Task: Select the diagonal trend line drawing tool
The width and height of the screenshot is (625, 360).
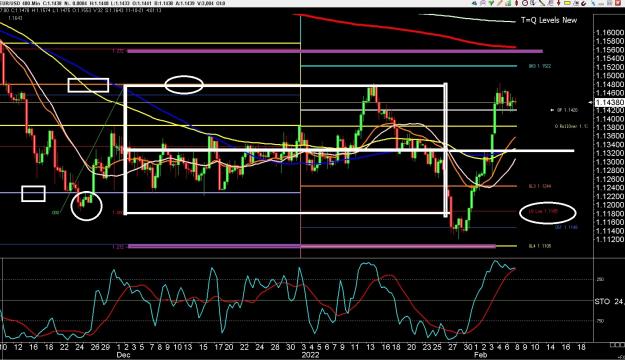Action: (x=542, y=3)
